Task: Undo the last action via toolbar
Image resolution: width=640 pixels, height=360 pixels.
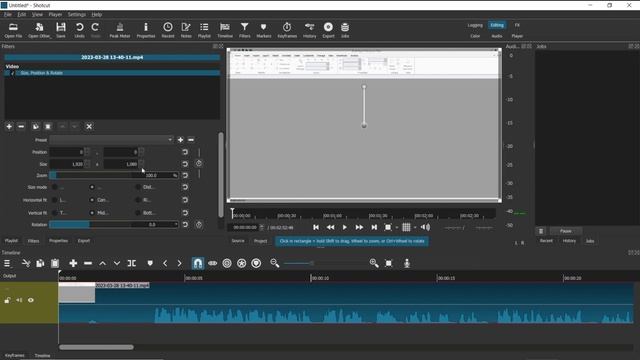Action: click(x=79, y=30)
